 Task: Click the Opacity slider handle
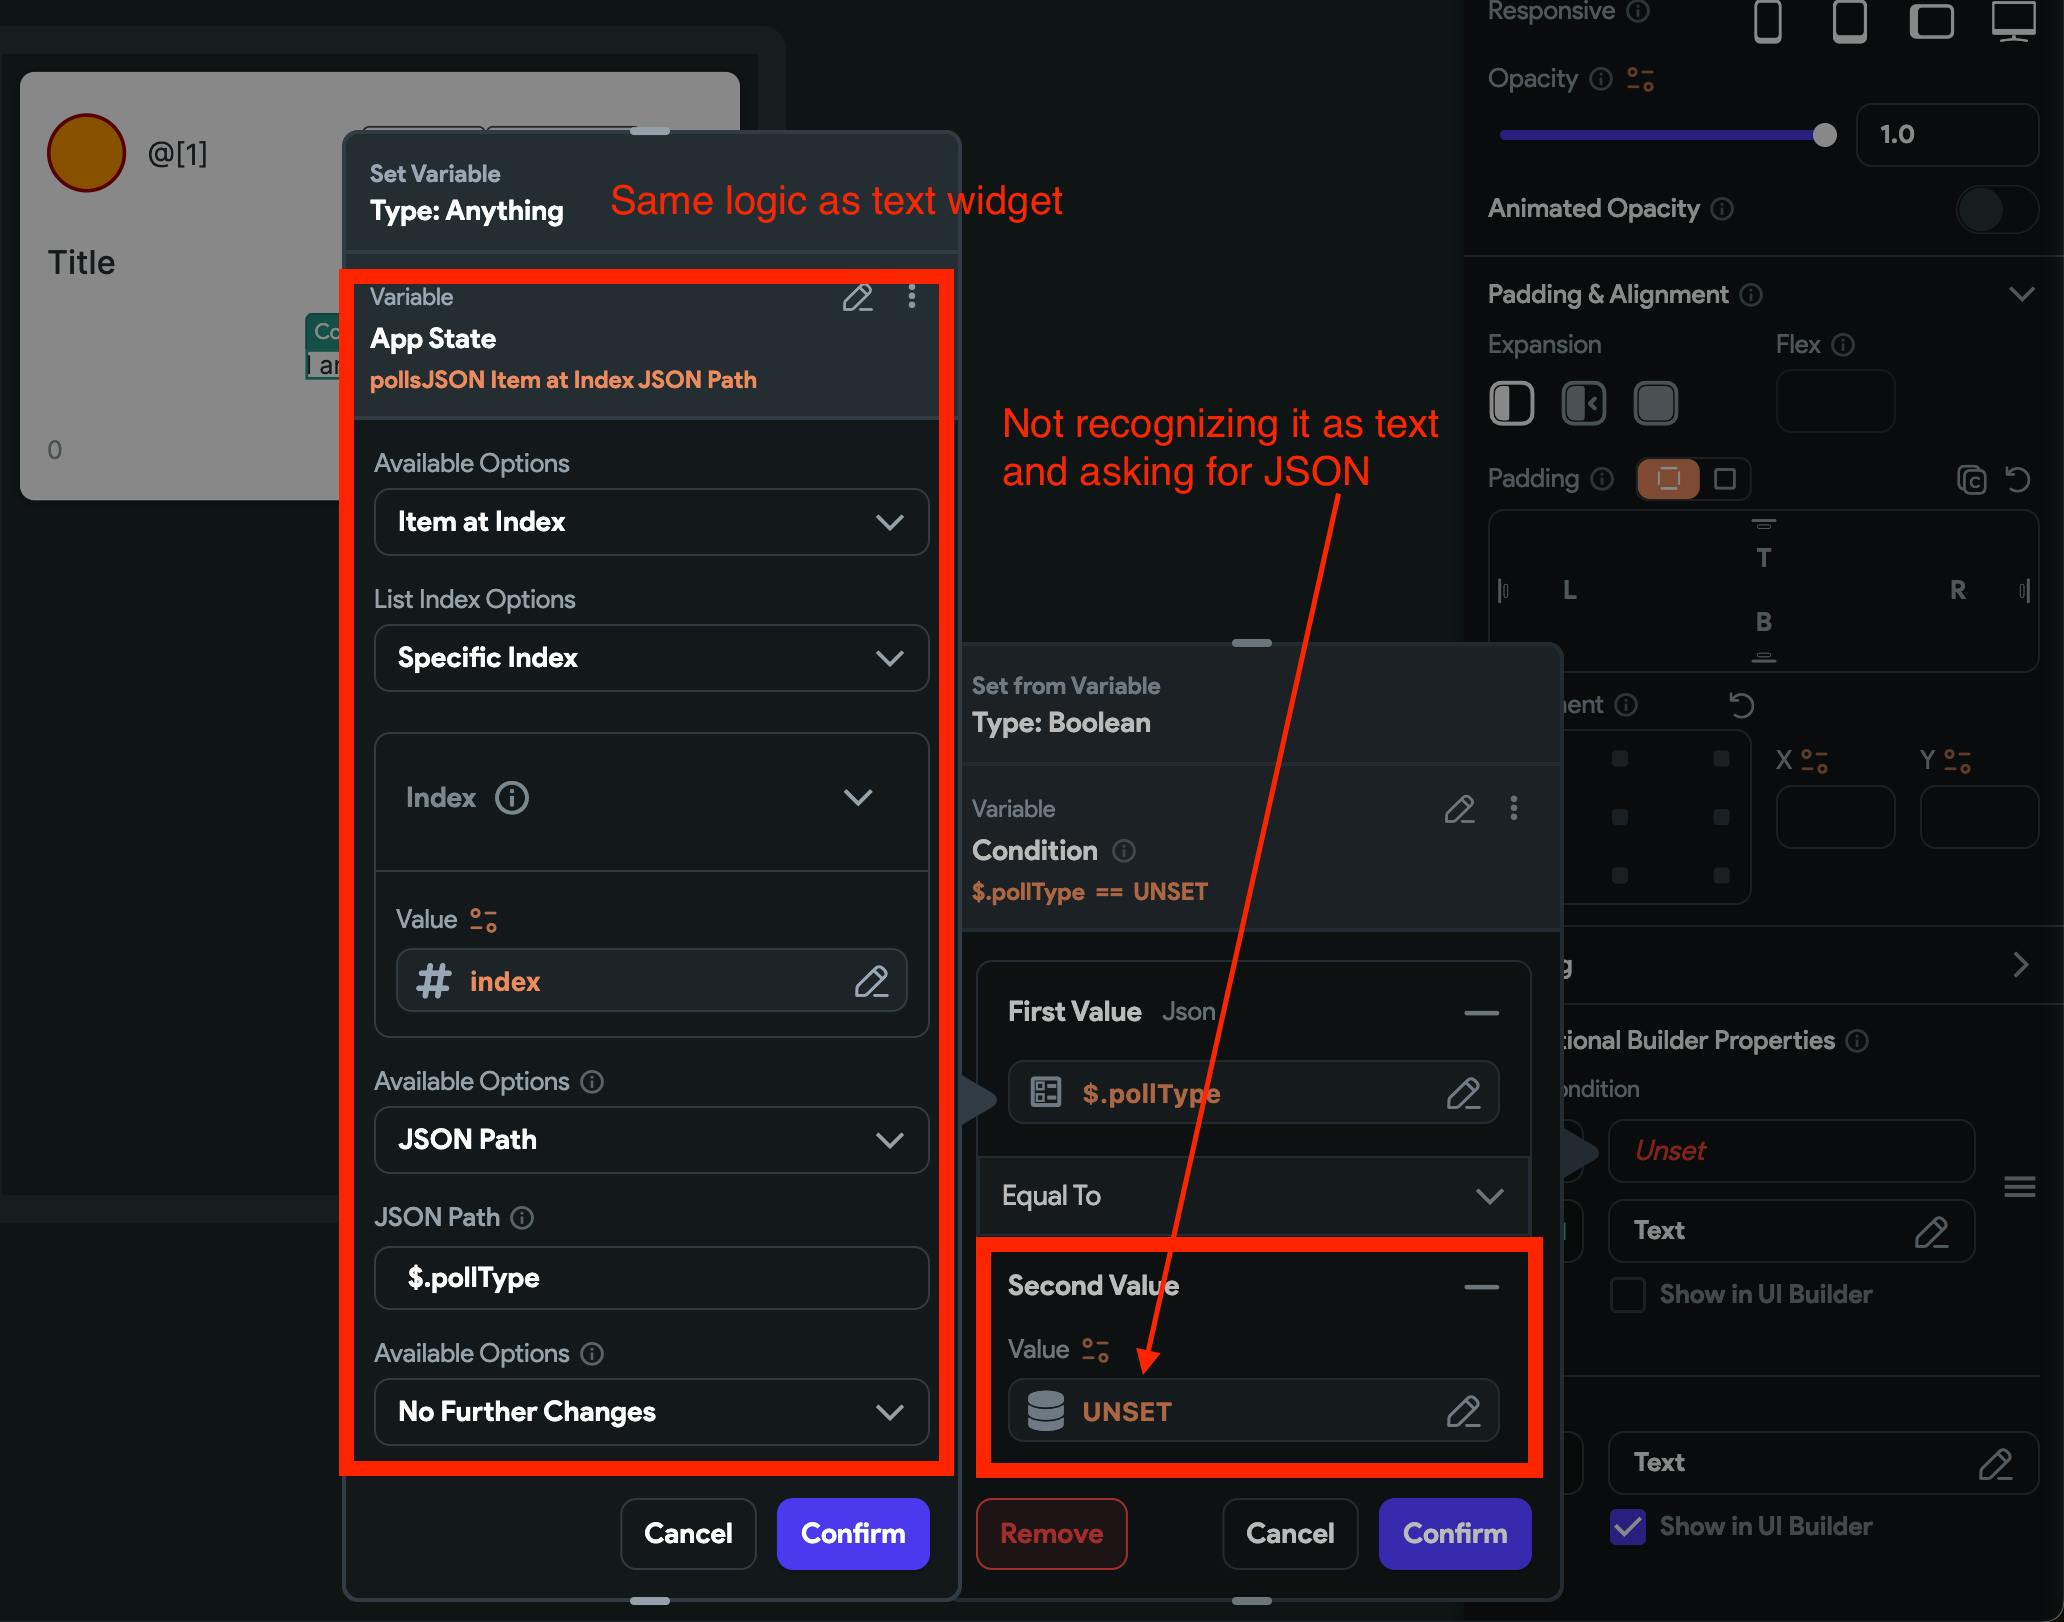coord(1824,135)
